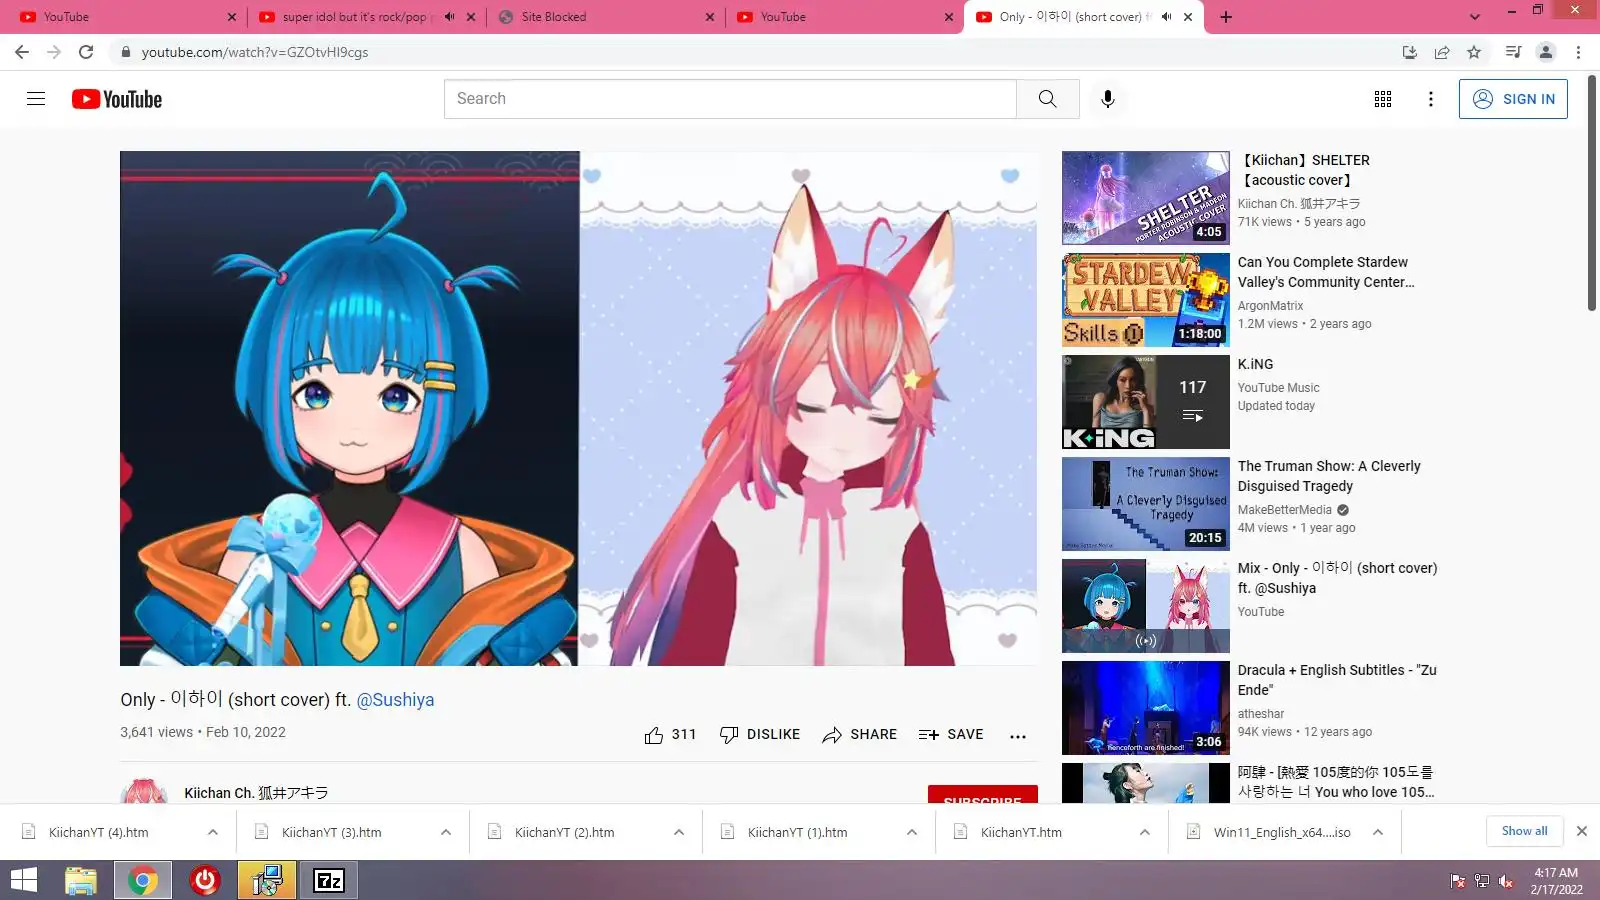Start voice search with microphone icon
The image size is (1600, 900).
tap(1107, 99)
